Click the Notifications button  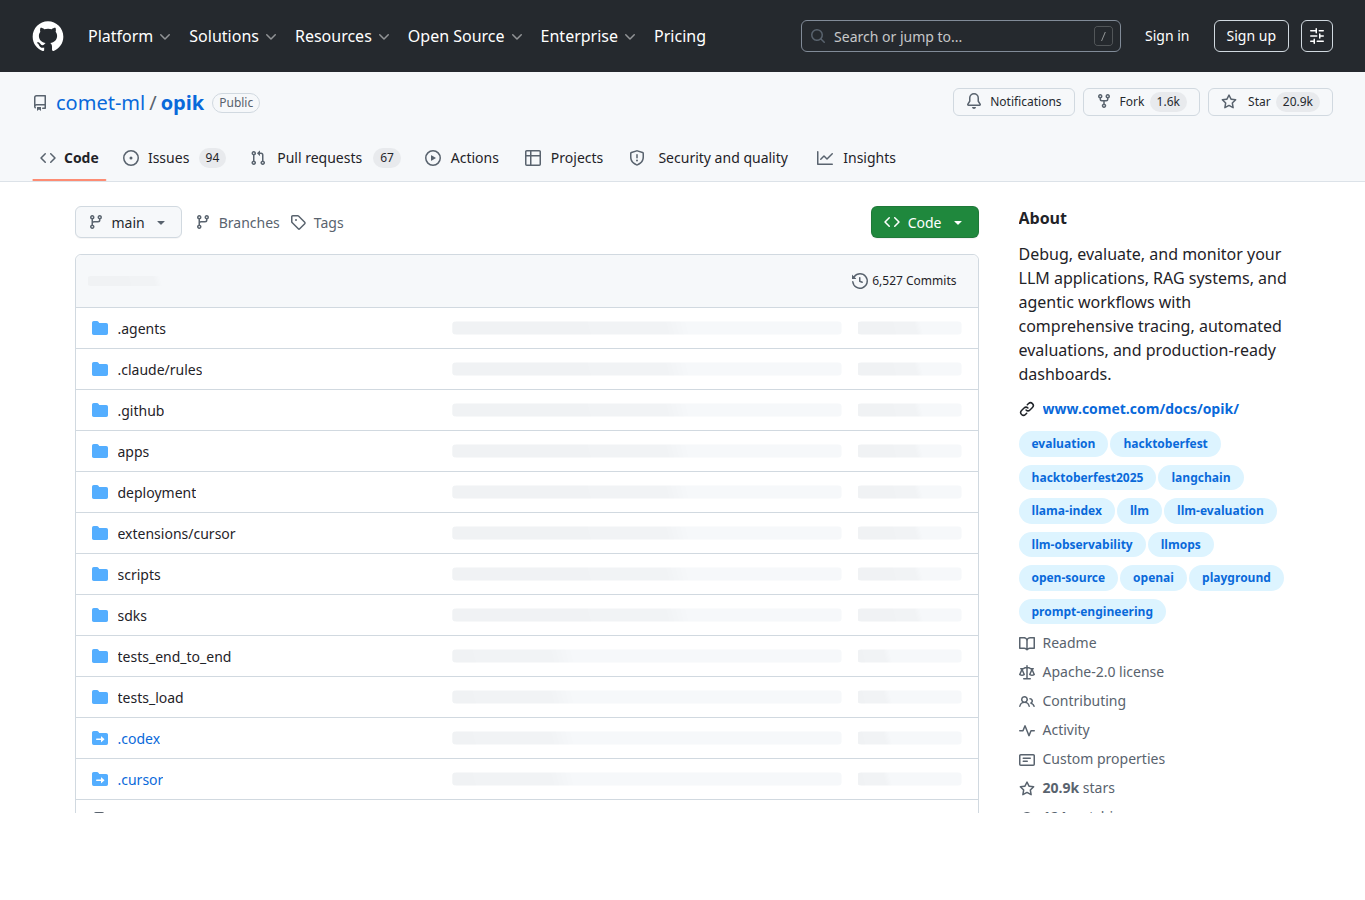point(1014,102)
